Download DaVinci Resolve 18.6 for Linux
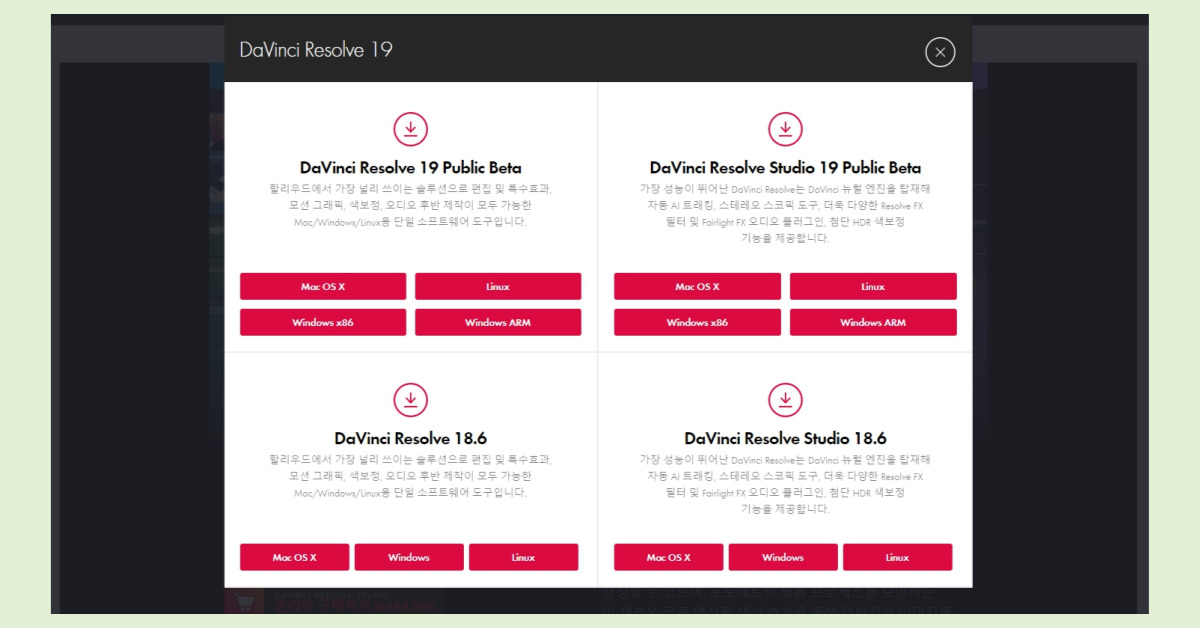Screen dimensions: 1200x628 click(523, 557)
